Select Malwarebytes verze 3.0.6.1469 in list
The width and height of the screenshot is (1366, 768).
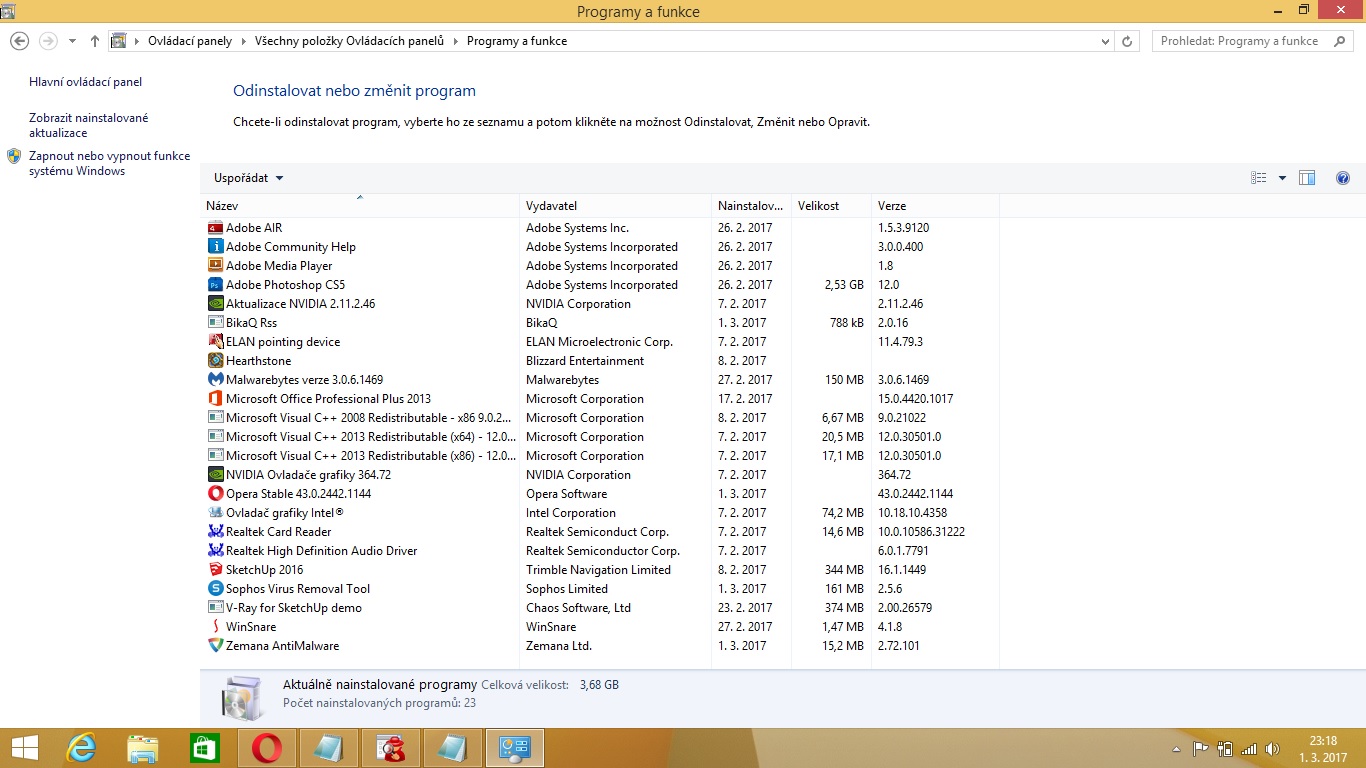[304, 380]
